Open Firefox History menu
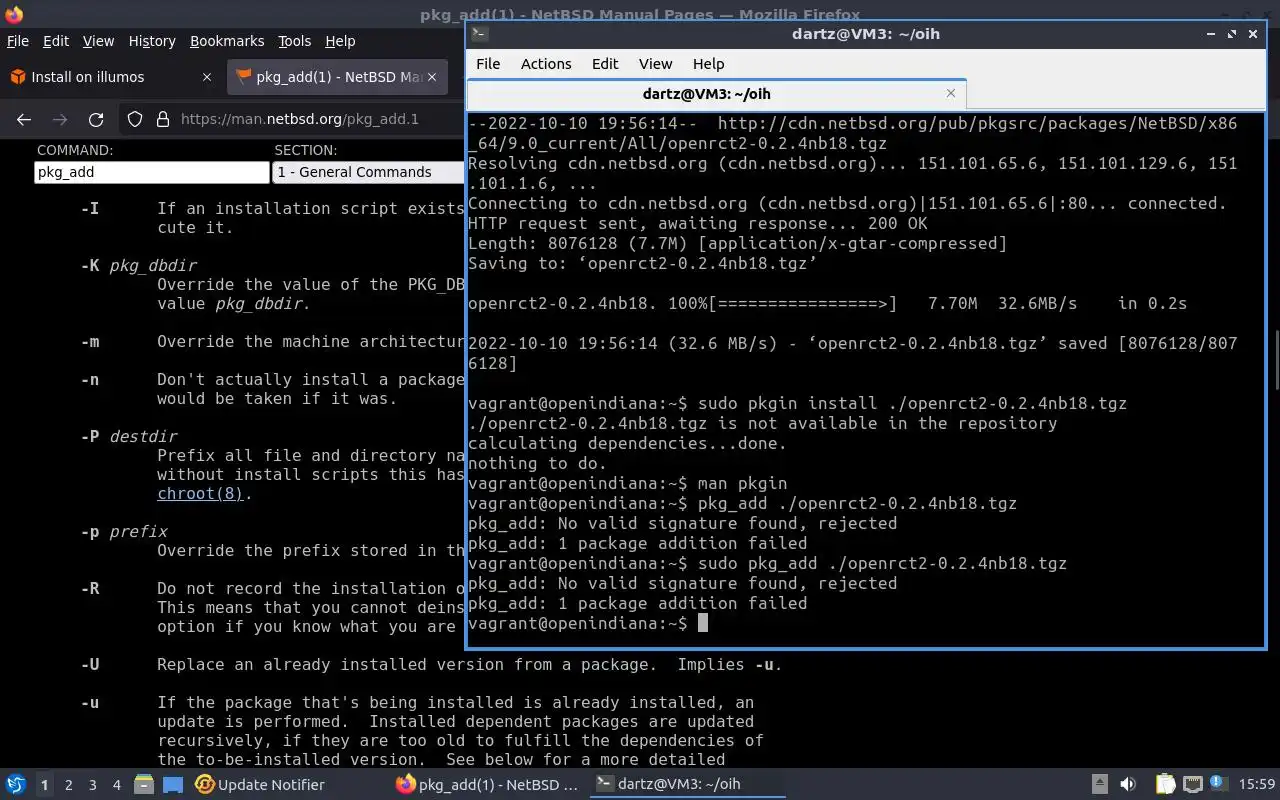The width and height of the screenshot is (1280, 800). click(152, 41)
